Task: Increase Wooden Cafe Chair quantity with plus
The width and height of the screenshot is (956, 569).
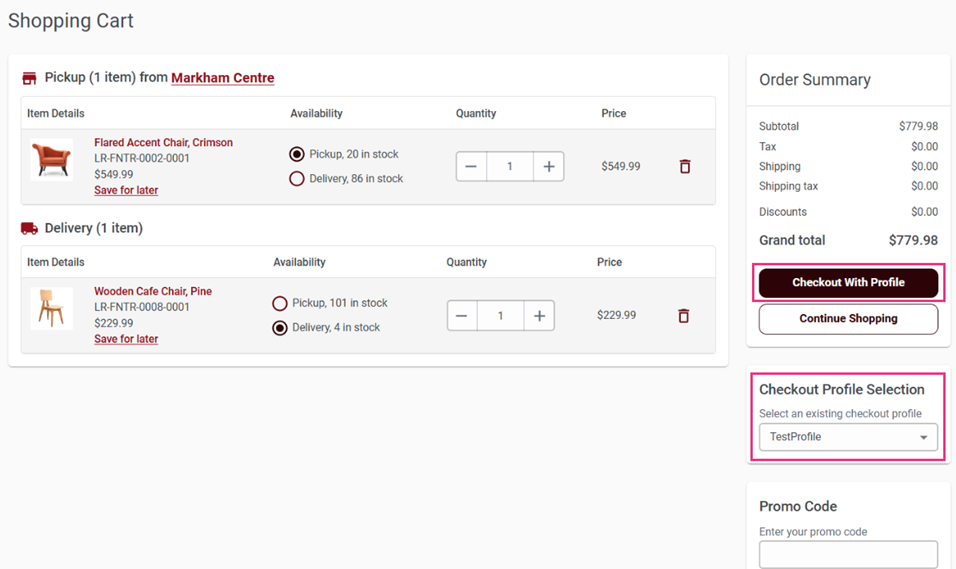Action: point(539,316)
